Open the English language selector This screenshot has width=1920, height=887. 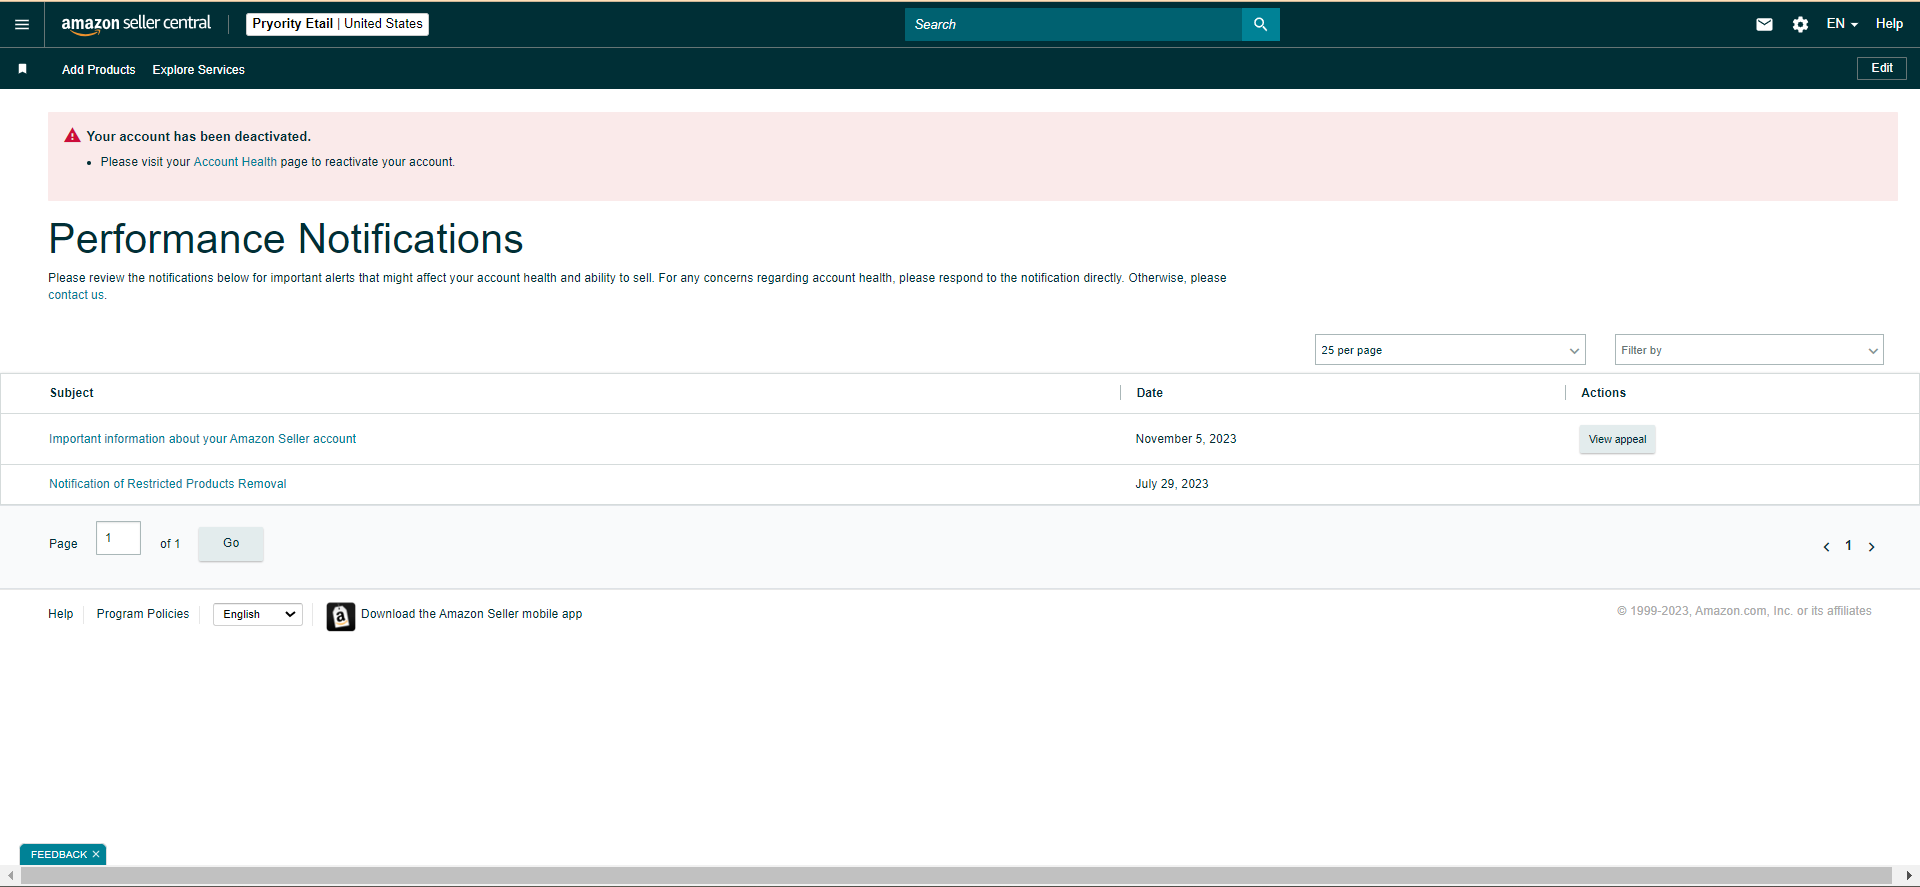coord(258,614)
